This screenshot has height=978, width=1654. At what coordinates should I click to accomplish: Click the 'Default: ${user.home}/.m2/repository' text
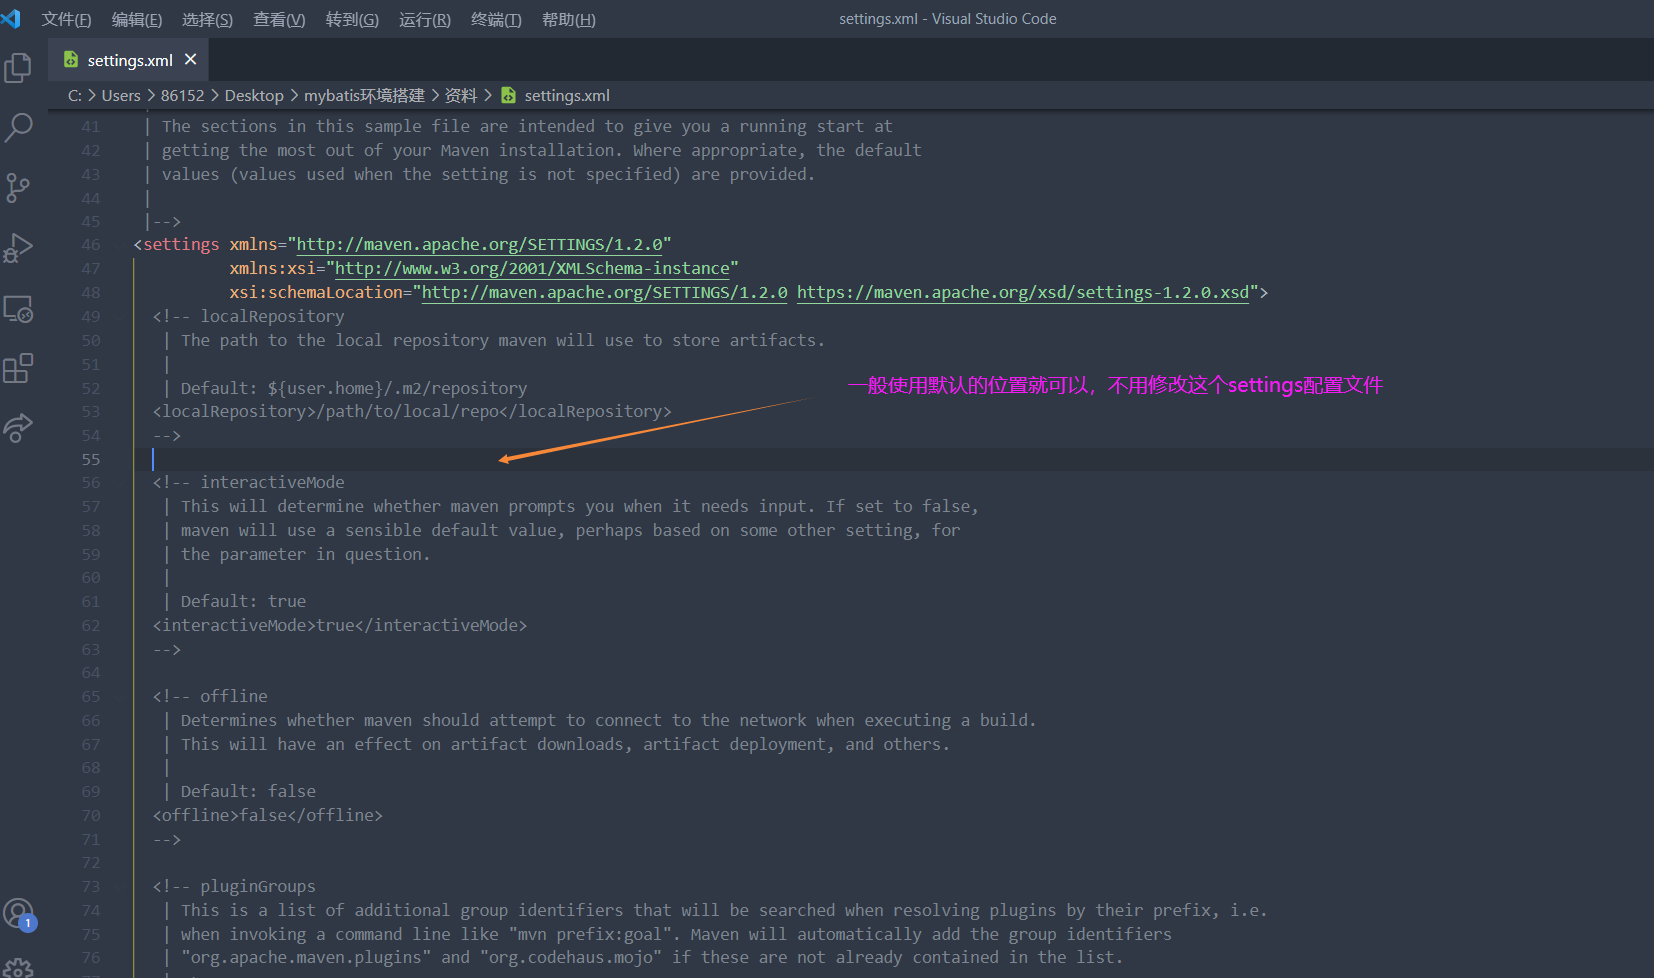point(353,388)
